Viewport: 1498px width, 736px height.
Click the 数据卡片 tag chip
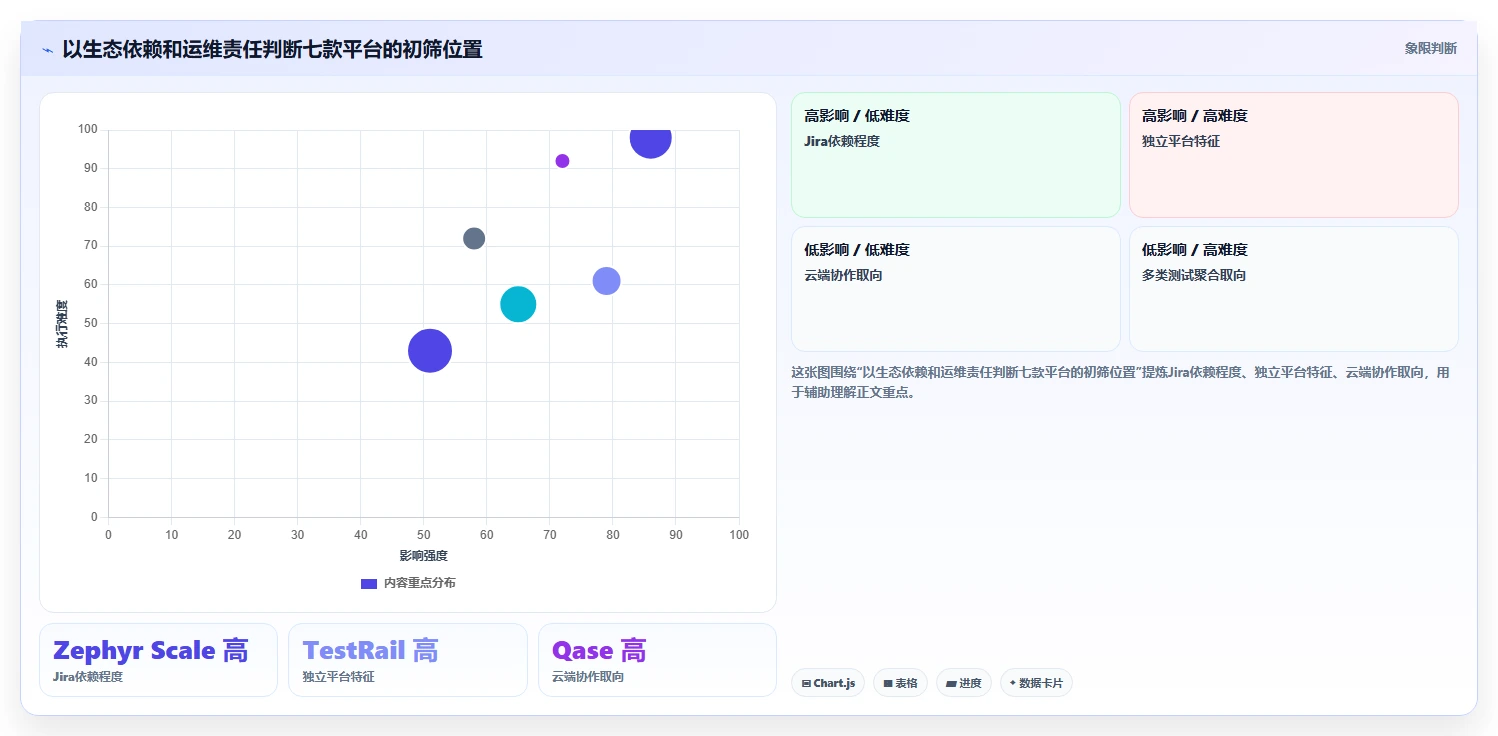(x=1036, y=683)
